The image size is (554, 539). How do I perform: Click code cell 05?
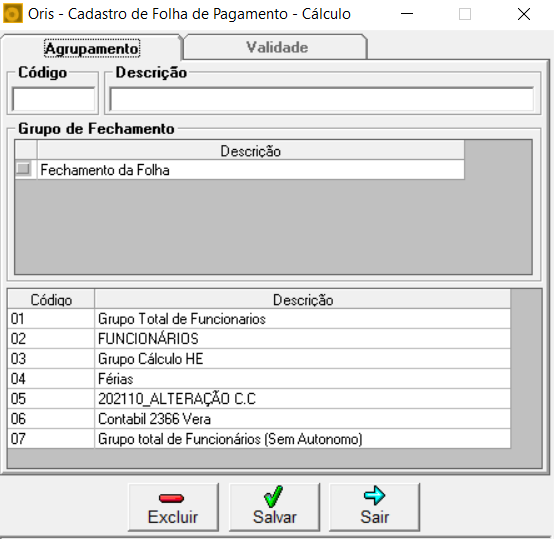click(51, 399)
